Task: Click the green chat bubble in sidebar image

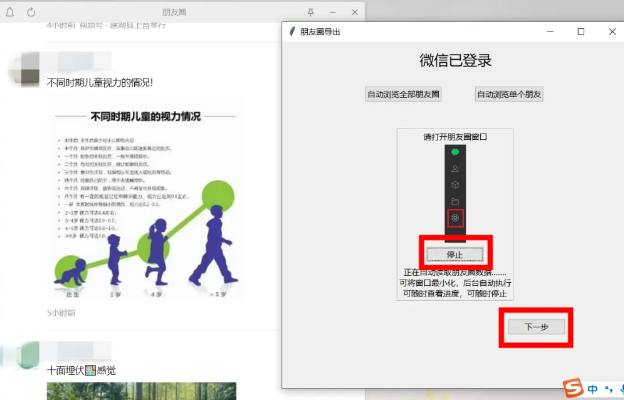Action: pyautogui.click(x=455, y=152)
